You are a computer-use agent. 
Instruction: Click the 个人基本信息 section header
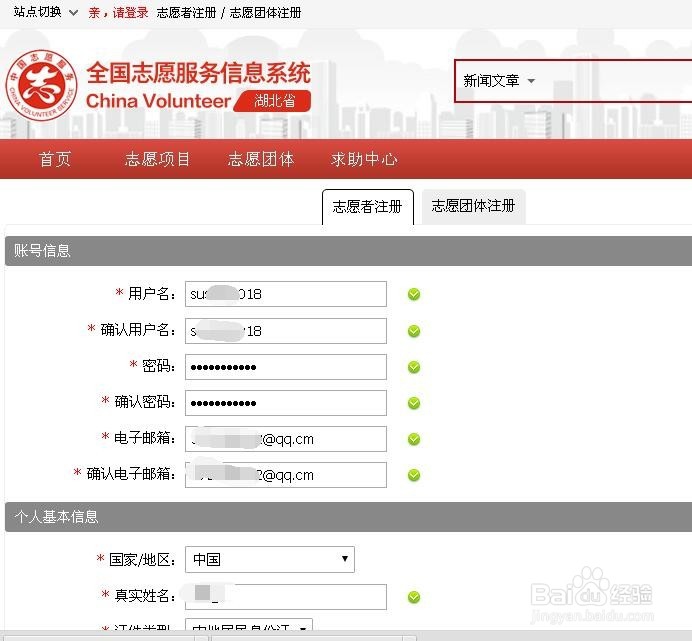pyautogui.click(x=349, y=517)
